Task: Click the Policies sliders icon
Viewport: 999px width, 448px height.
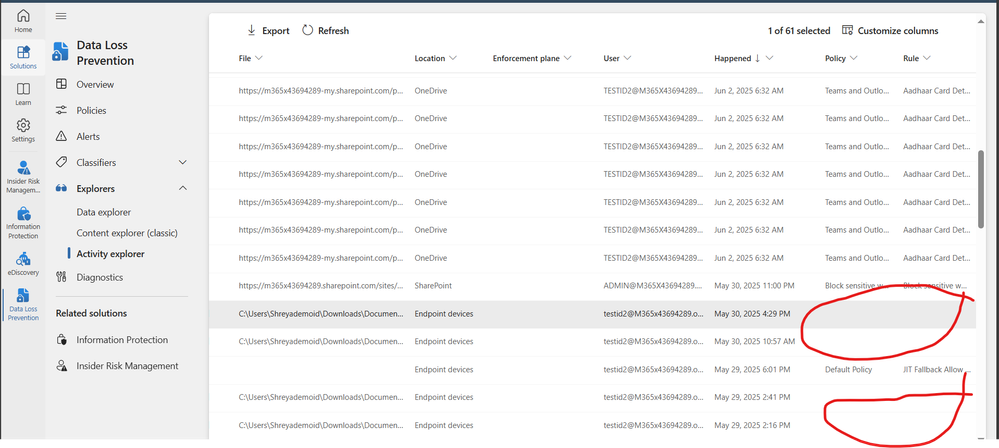Action: coord(61,110)
